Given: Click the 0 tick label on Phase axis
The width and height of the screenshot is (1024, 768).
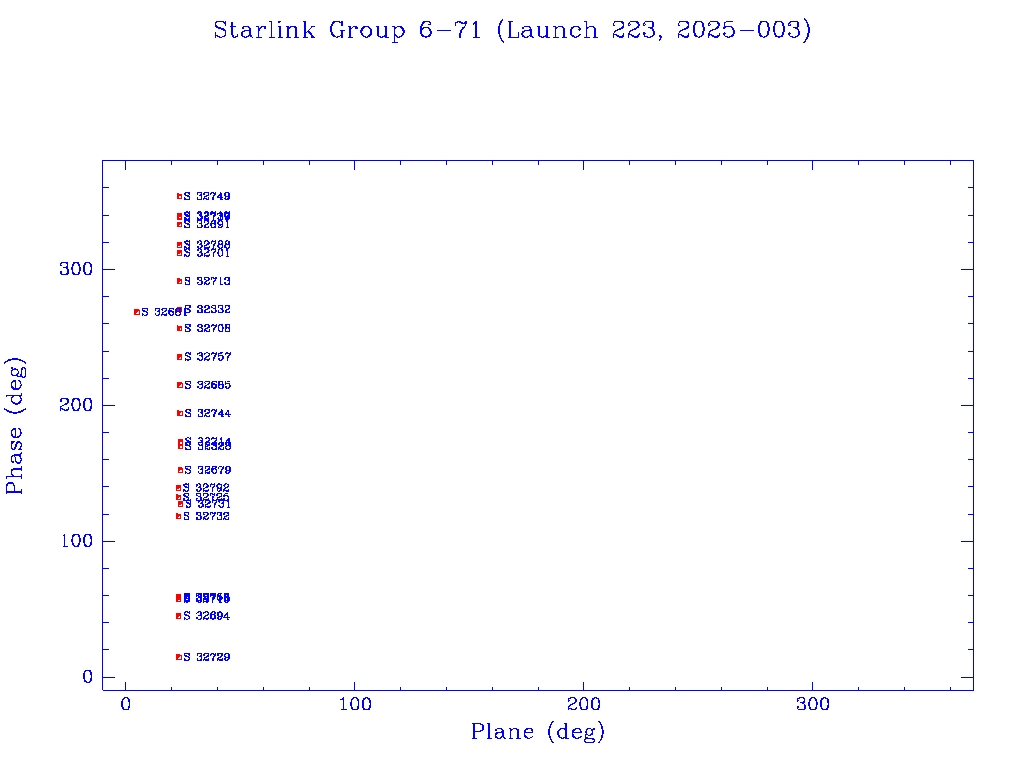Looking at the screenshot, I should [88, 677].
